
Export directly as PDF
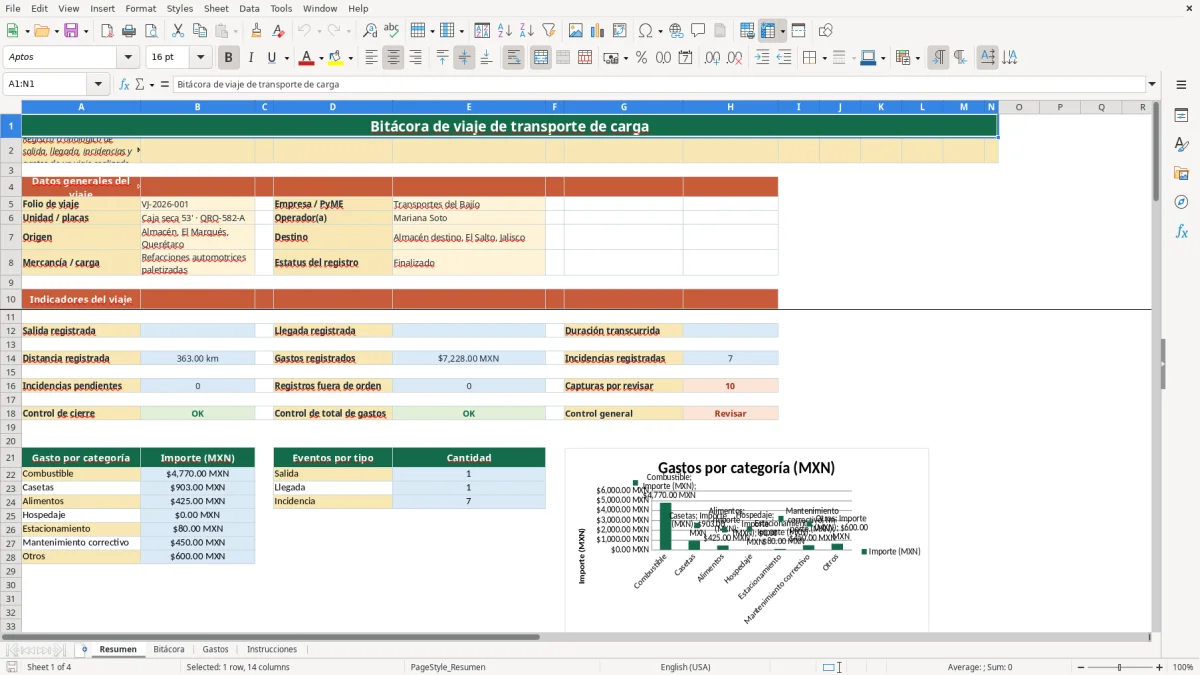(x=107, y=31)
